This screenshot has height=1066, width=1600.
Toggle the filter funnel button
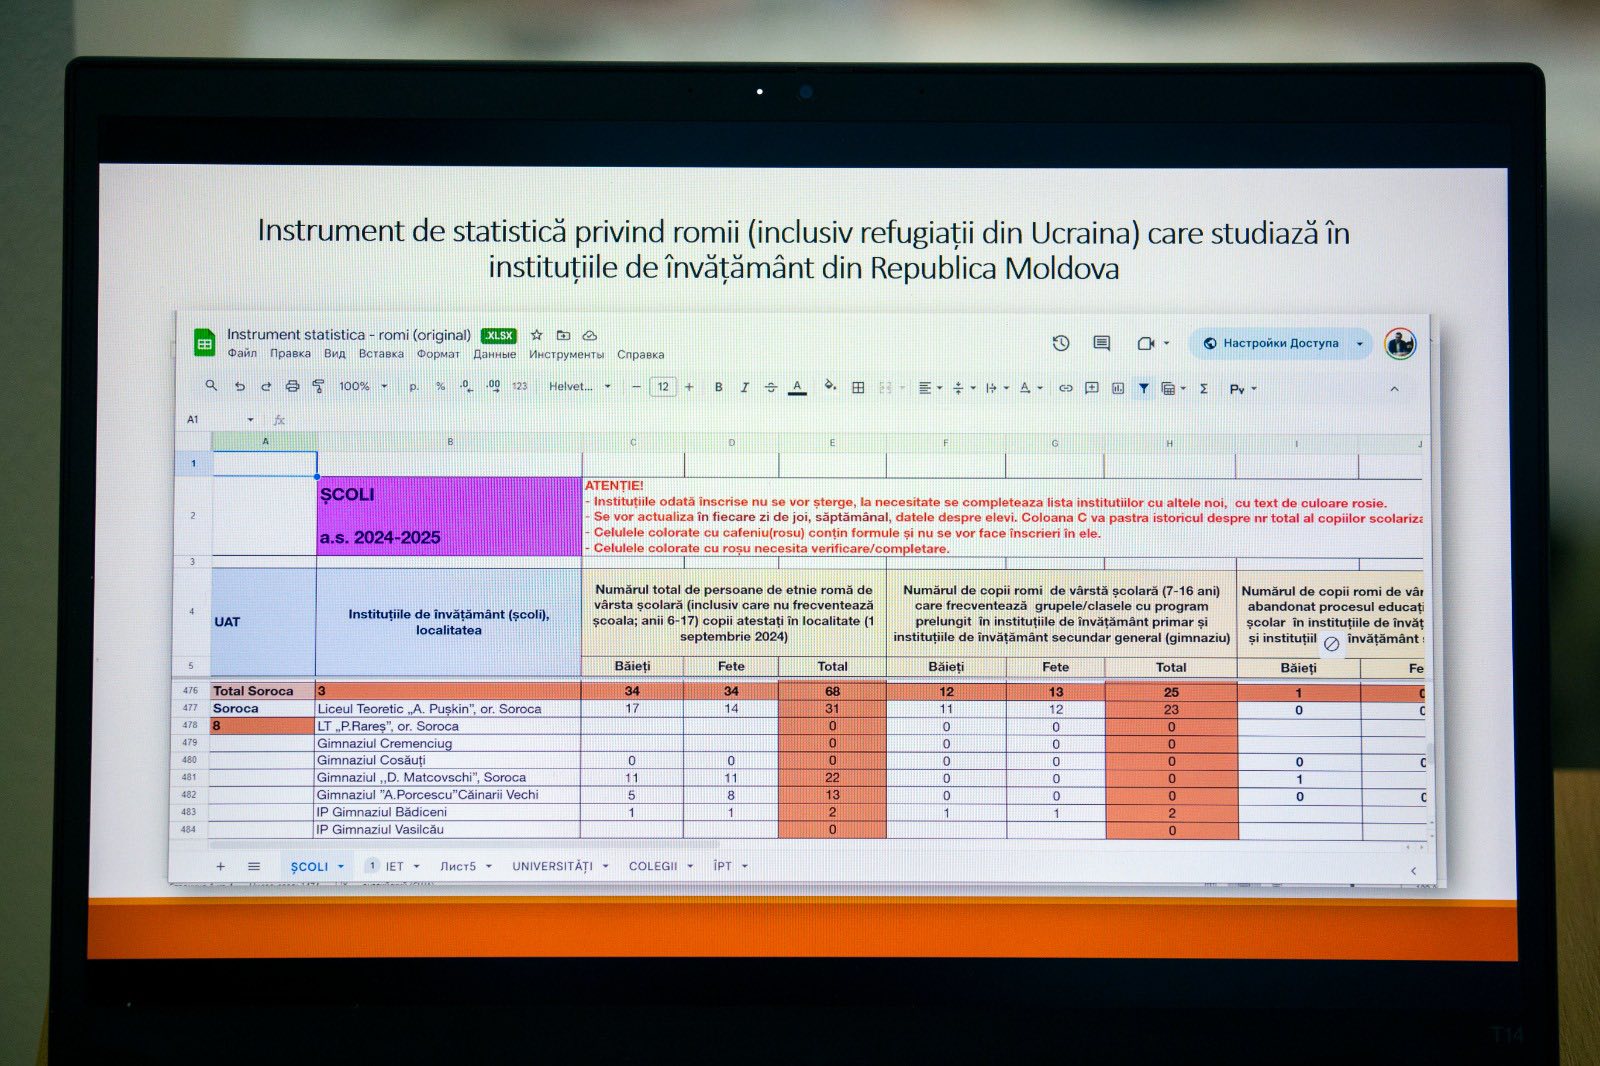(x=1143, y=388)
